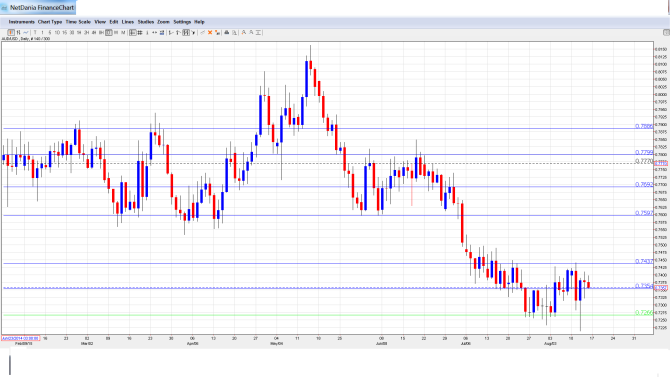670x377 pixels.
Task: Click the second A text-size icon
Action: point(251,32)
